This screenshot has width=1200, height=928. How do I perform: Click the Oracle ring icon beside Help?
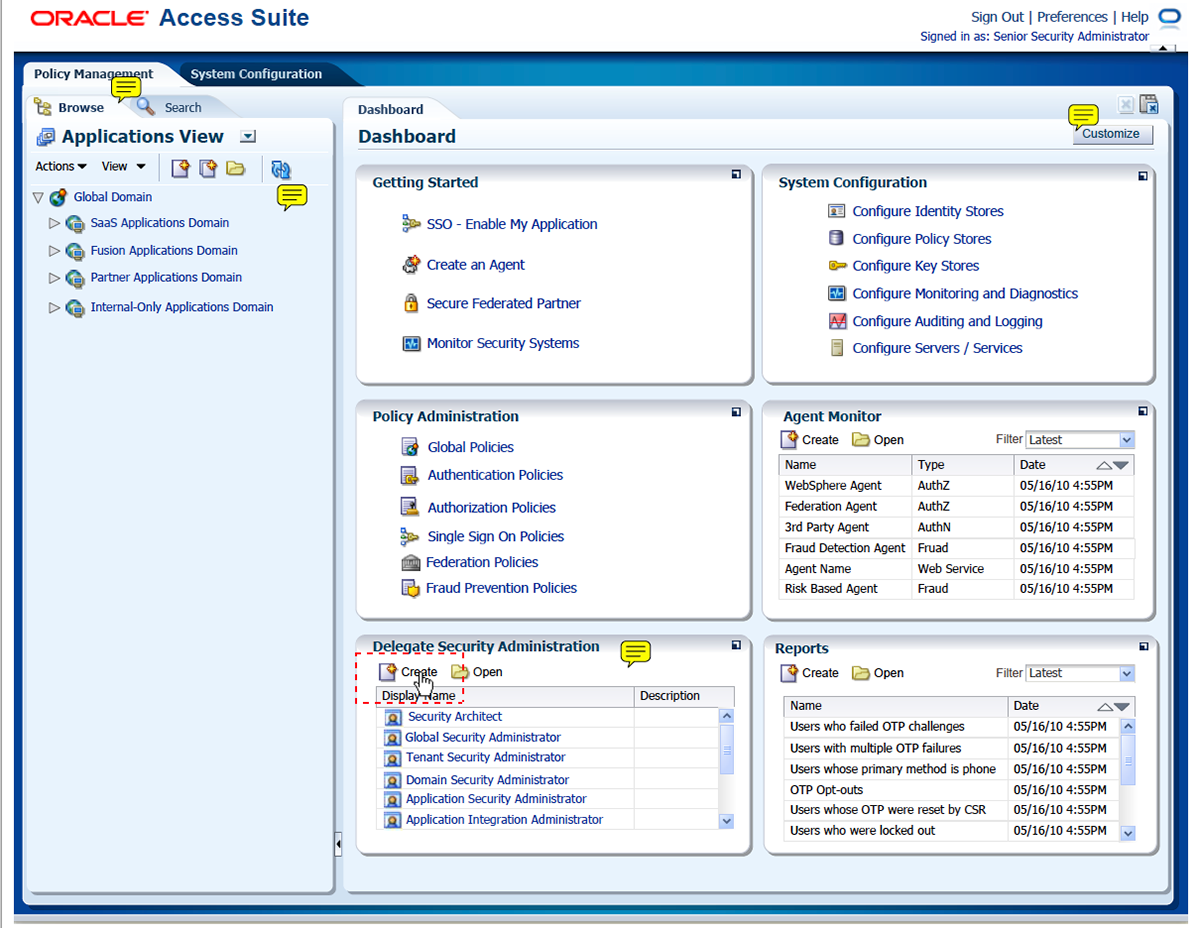coord(1169,17)
